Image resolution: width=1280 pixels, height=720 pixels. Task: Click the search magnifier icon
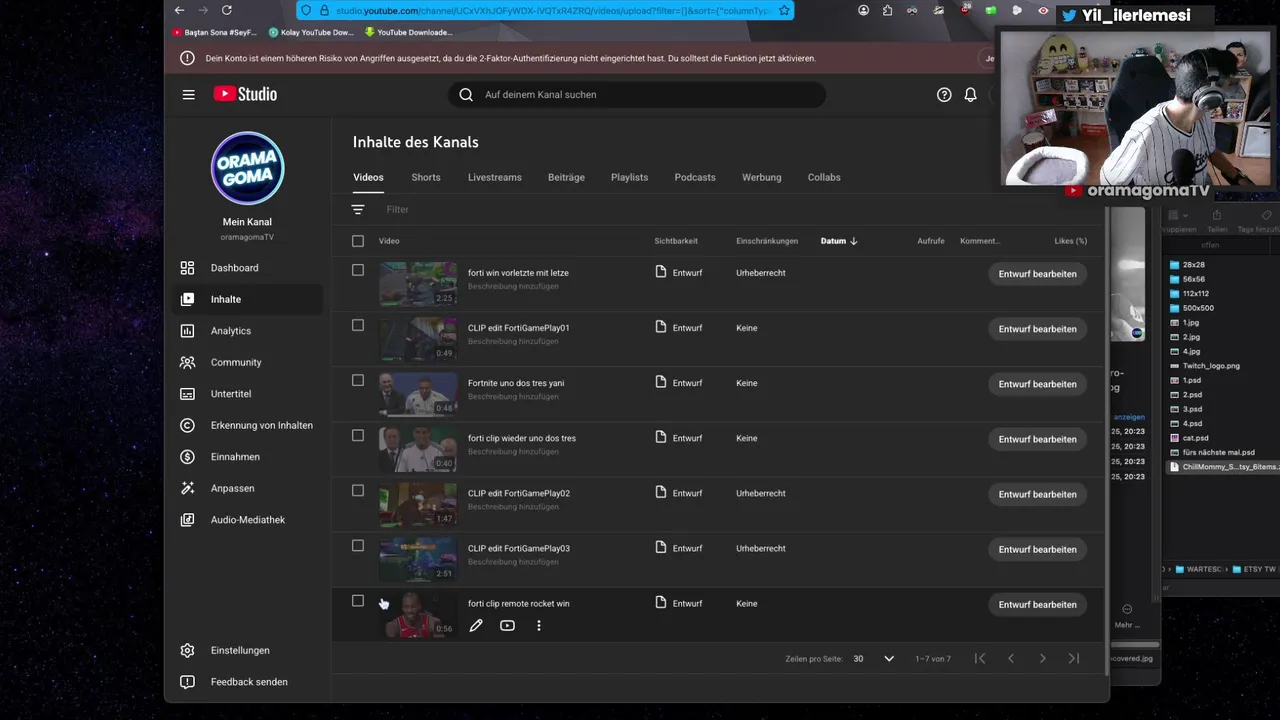pos(466,94)
